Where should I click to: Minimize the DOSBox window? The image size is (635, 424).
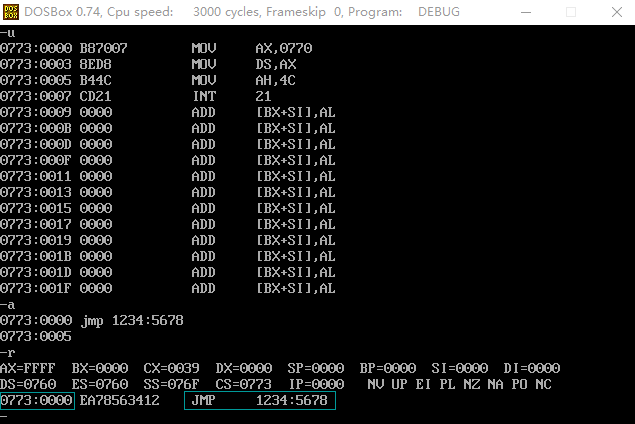click(x=526, y=12)
